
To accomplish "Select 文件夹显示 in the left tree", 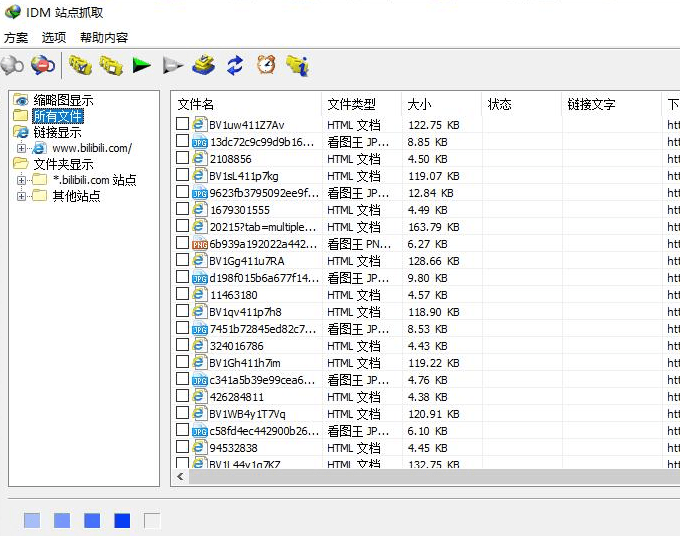I will click(63, 164).
